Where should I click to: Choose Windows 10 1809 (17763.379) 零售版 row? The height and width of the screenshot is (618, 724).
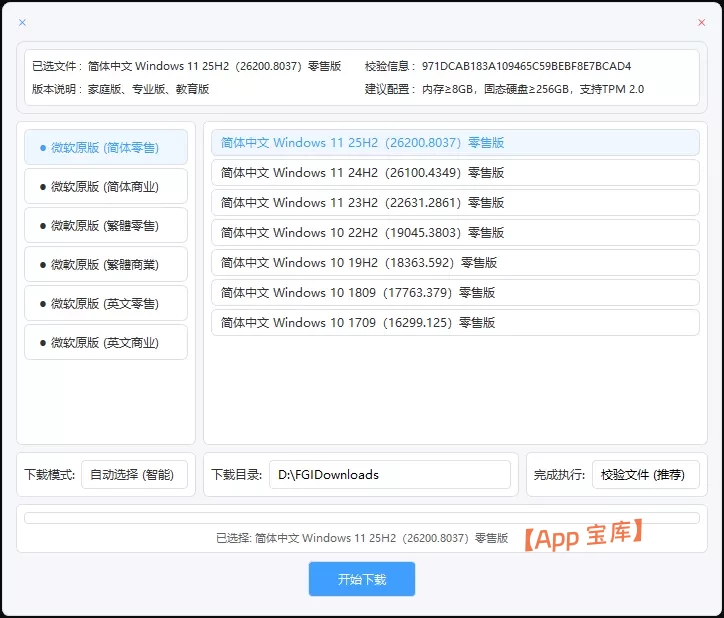pos(455,293)
